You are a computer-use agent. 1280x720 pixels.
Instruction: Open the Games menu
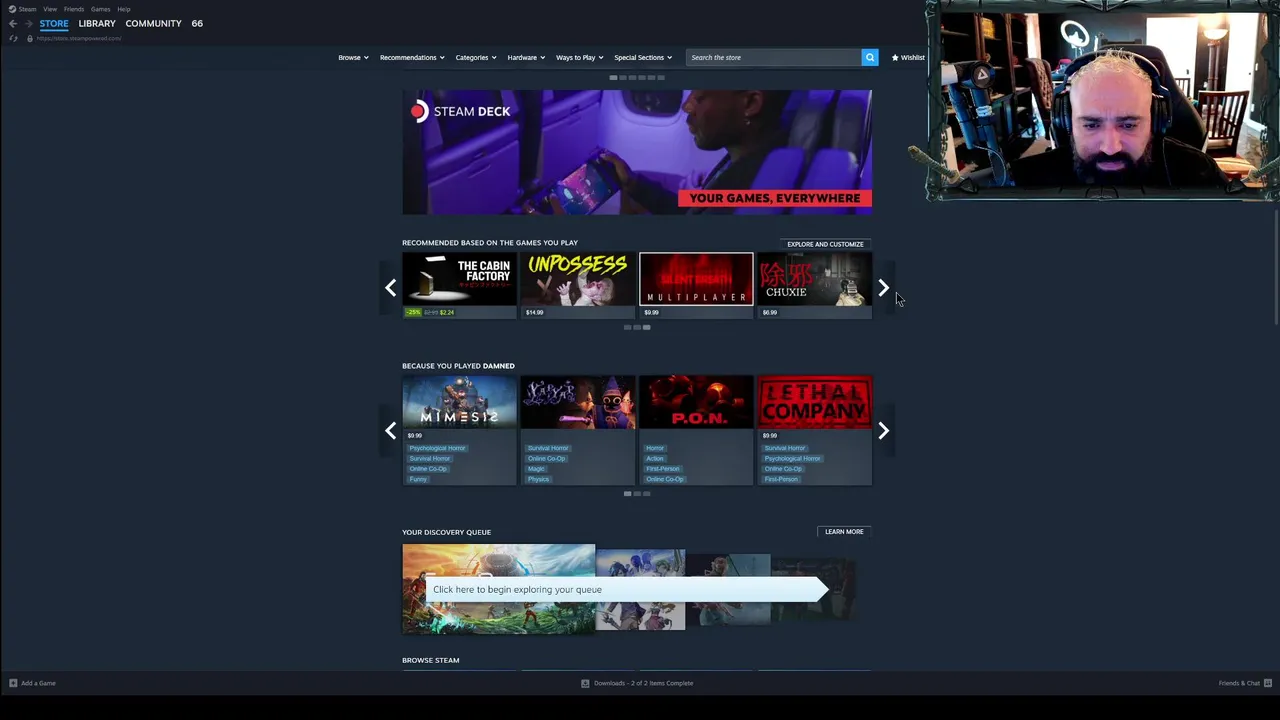pyautogui.click(x=100, y=9)
